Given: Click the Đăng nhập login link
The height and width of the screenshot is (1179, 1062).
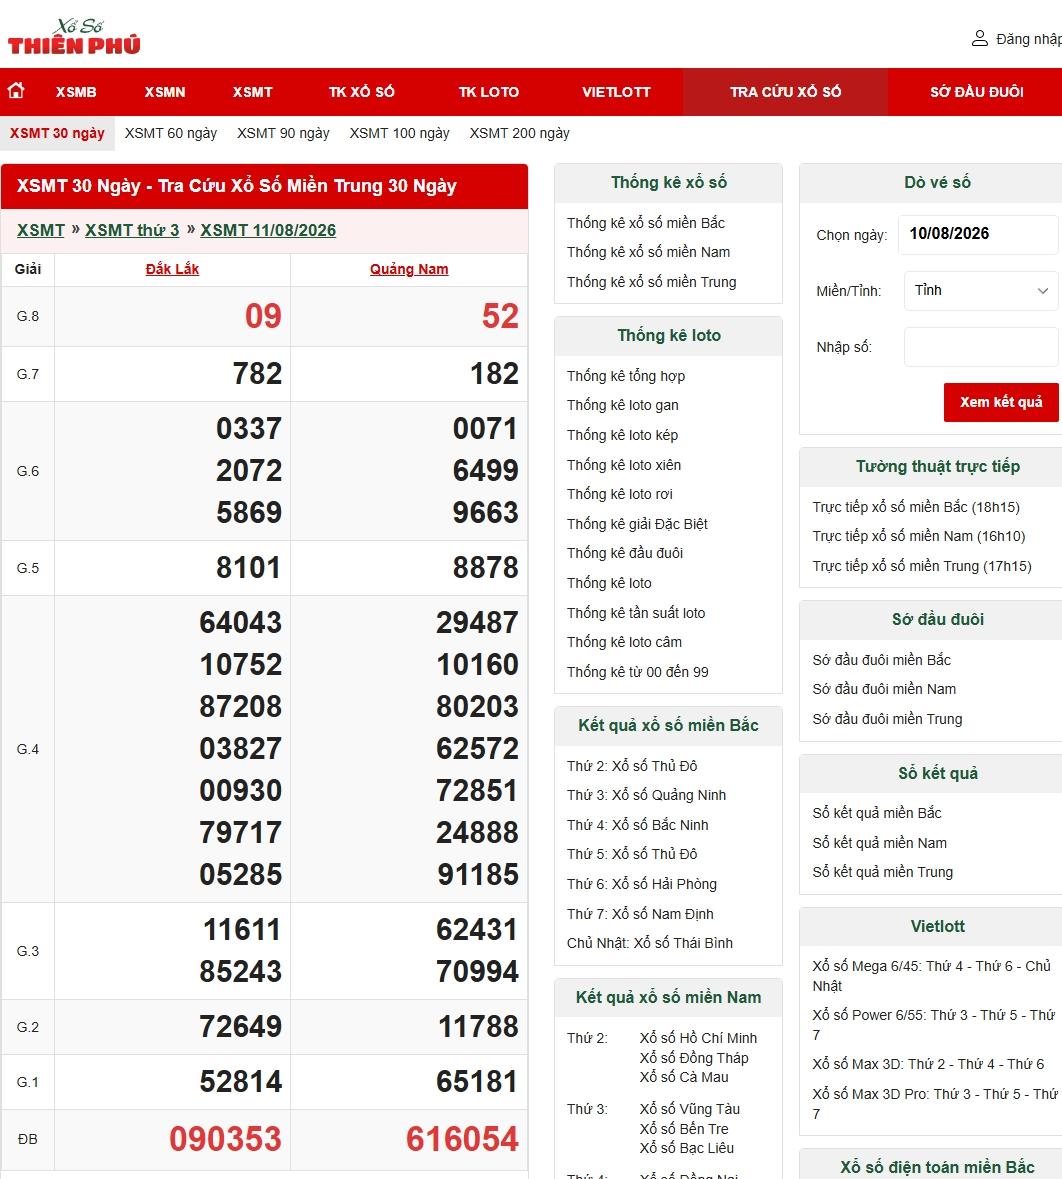Looking at the screenshot, I should pyautogui.click(x=1028, y=38).
